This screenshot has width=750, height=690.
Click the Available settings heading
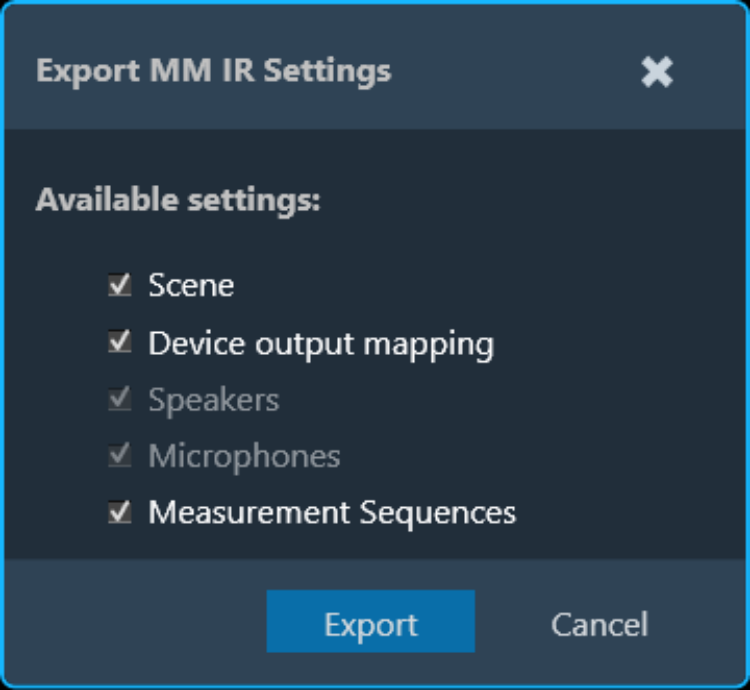pos(178,200)
